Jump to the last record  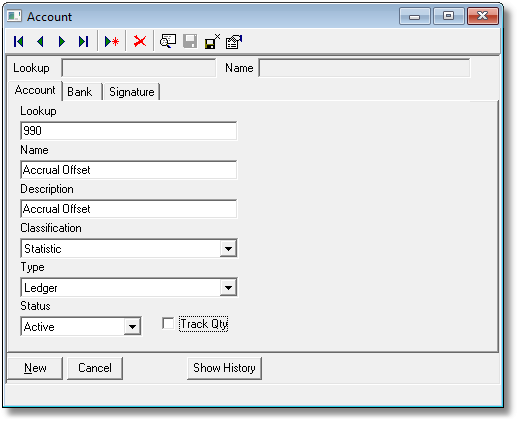tap(83, 42)
